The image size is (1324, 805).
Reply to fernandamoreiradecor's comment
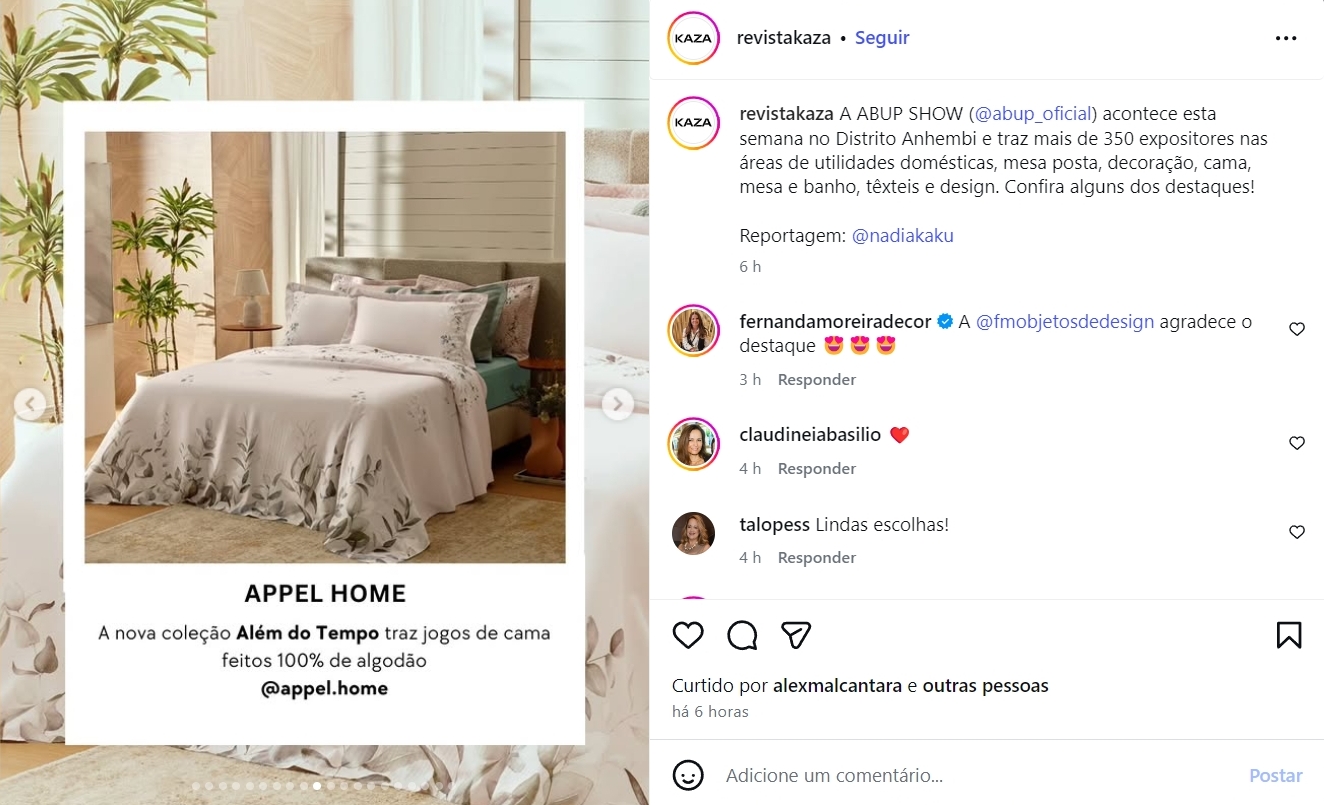(817, 380)
